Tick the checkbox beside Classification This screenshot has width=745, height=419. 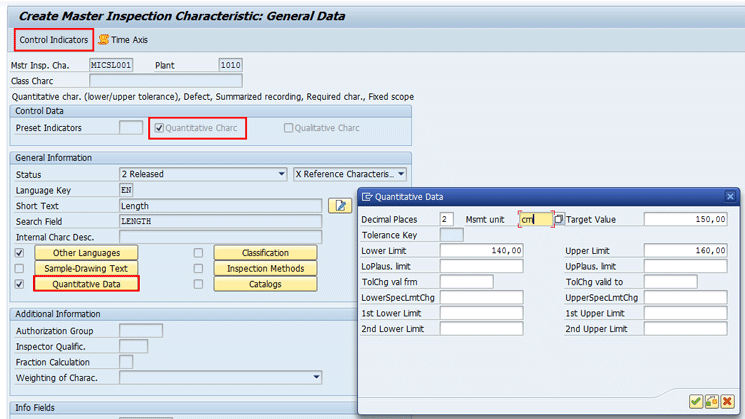199,253
